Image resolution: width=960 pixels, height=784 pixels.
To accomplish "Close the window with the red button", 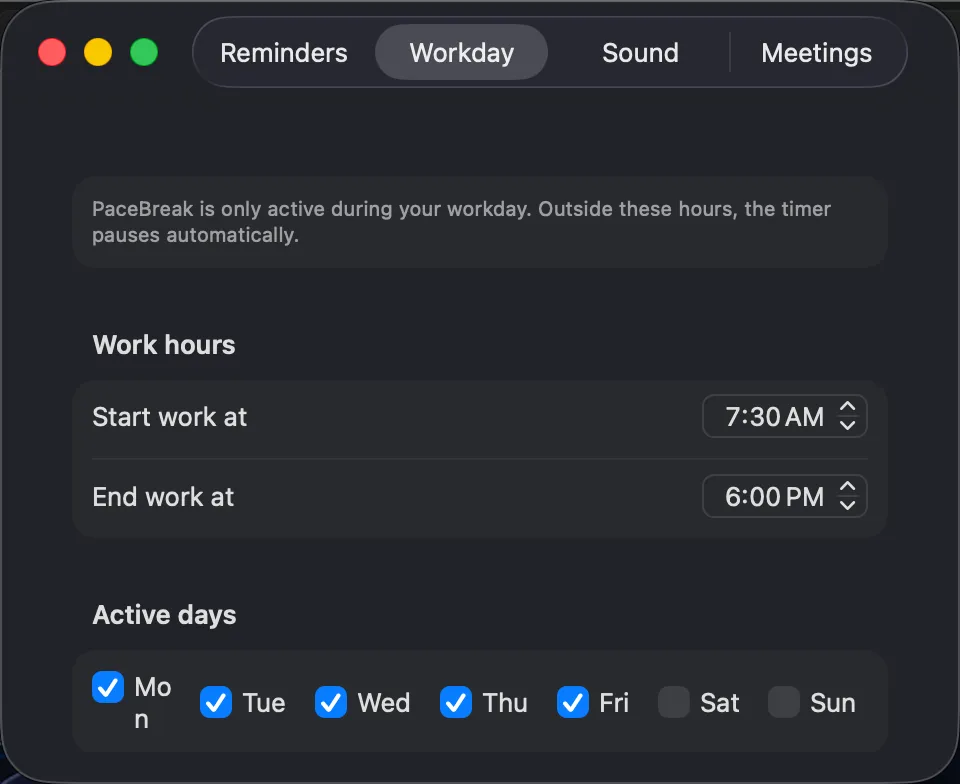I will [x=52, y=52].
